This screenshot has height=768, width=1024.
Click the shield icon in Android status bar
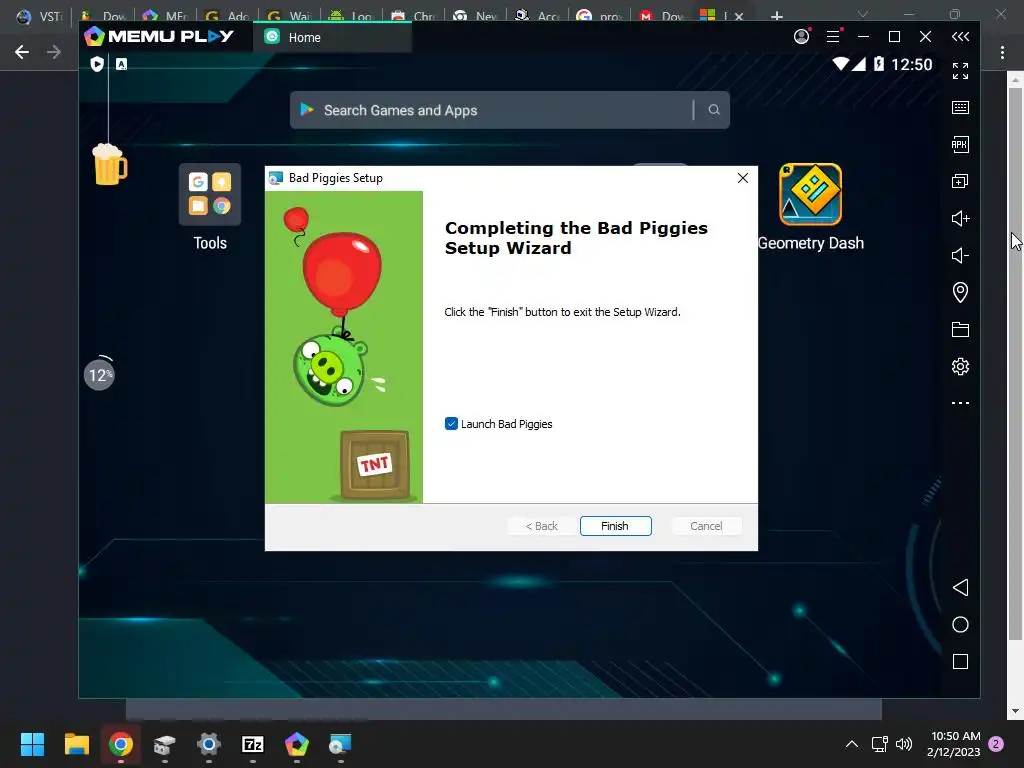coord(97,63)
